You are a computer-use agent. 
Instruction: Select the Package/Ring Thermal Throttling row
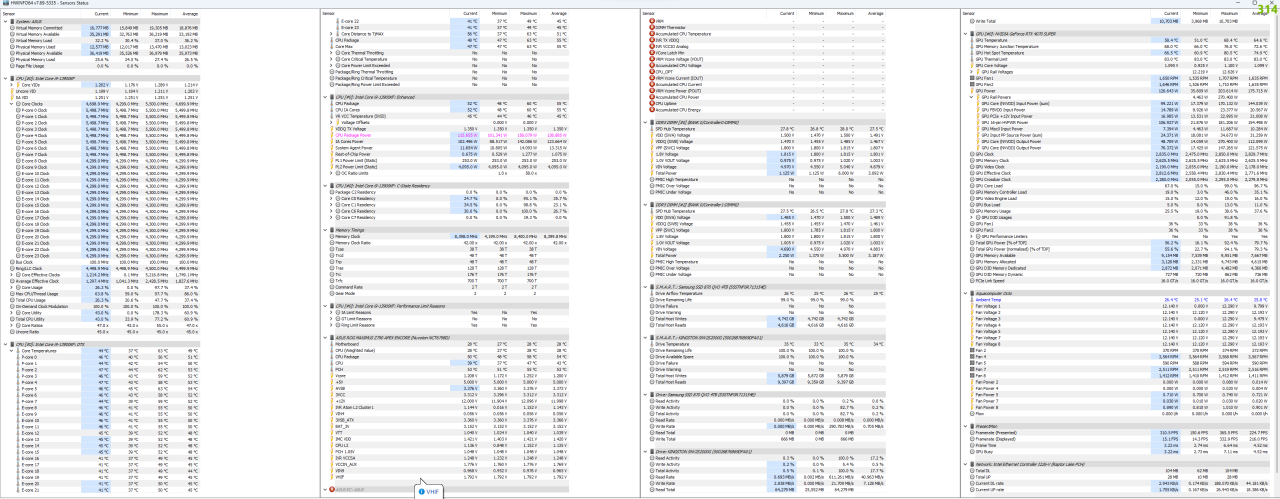447,70
